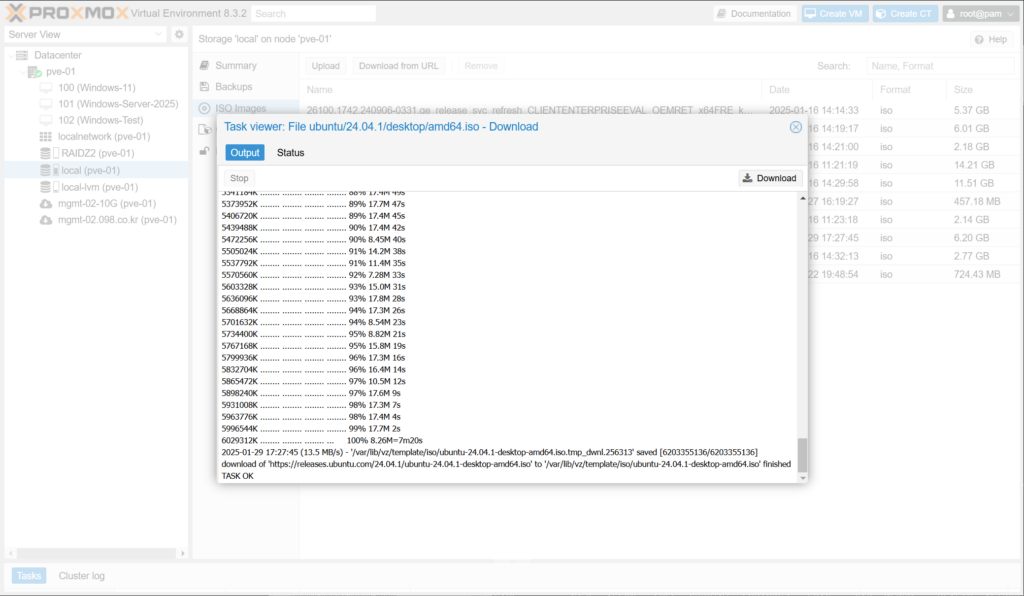
Task: Open the root@pam user menu
Action: pos(978,14)
